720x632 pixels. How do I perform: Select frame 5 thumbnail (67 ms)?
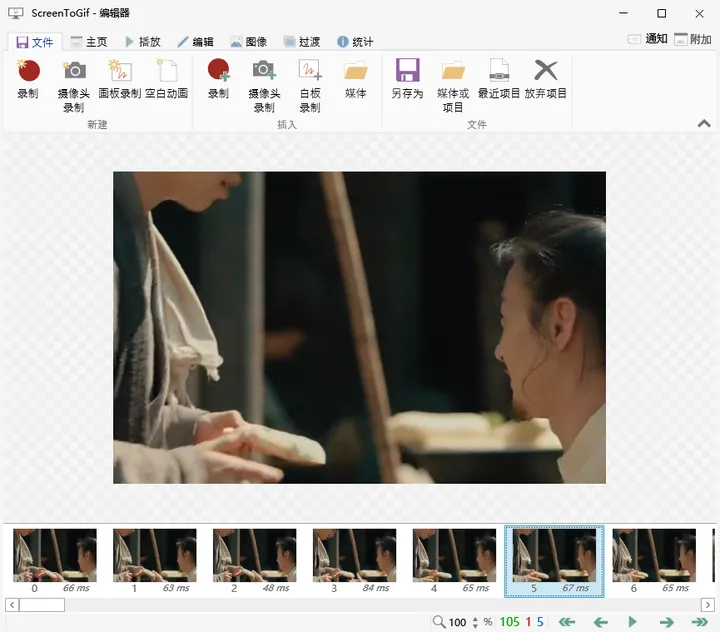554,561
